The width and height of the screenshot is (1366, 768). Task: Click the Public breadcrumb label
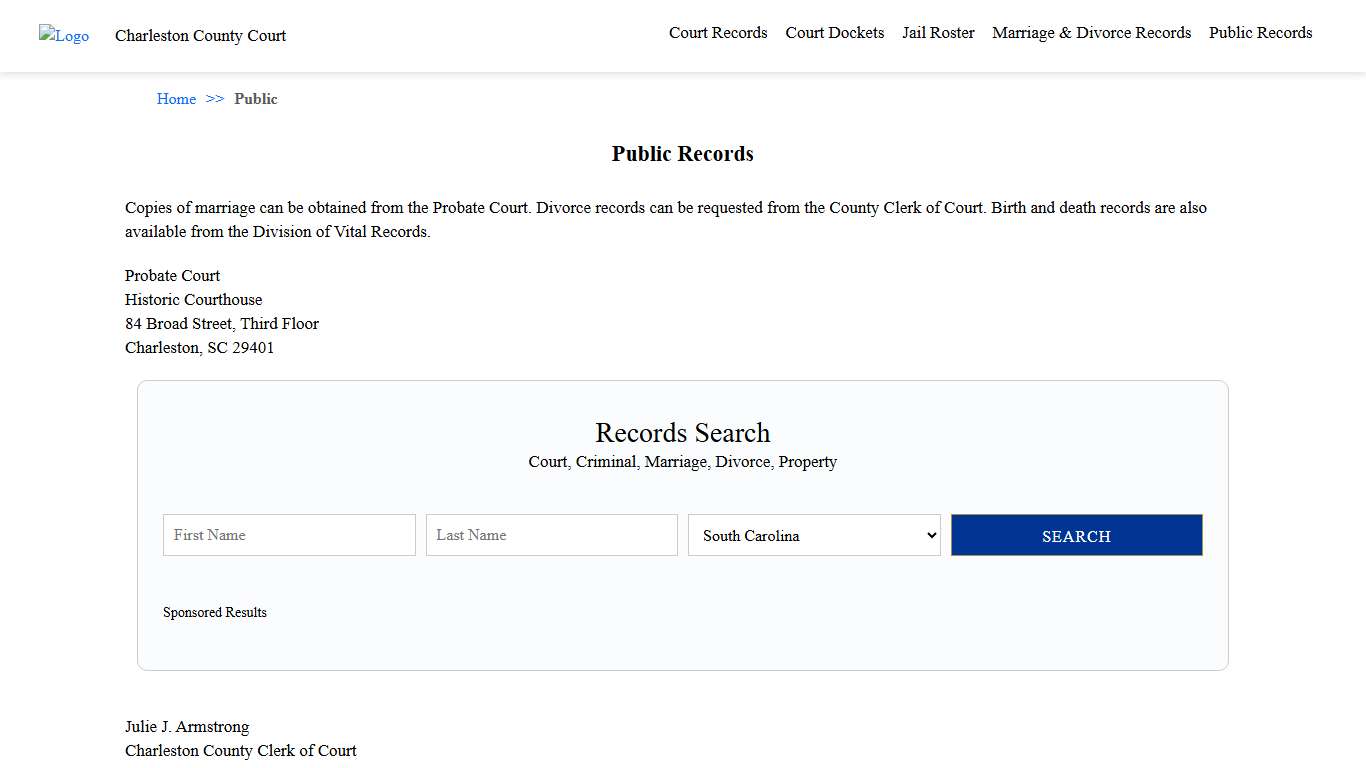[x=256, y=99]
